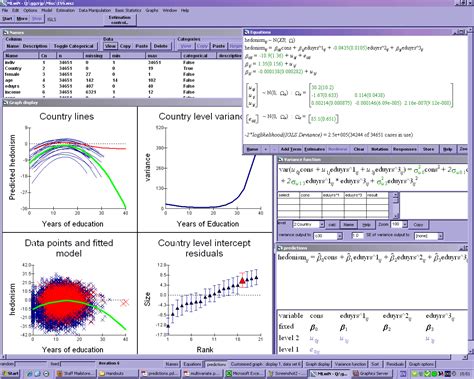Viewport: 474px width, 379px height.
Task: Switch to the Graph display tab at bottom
Action: point(317,364)
